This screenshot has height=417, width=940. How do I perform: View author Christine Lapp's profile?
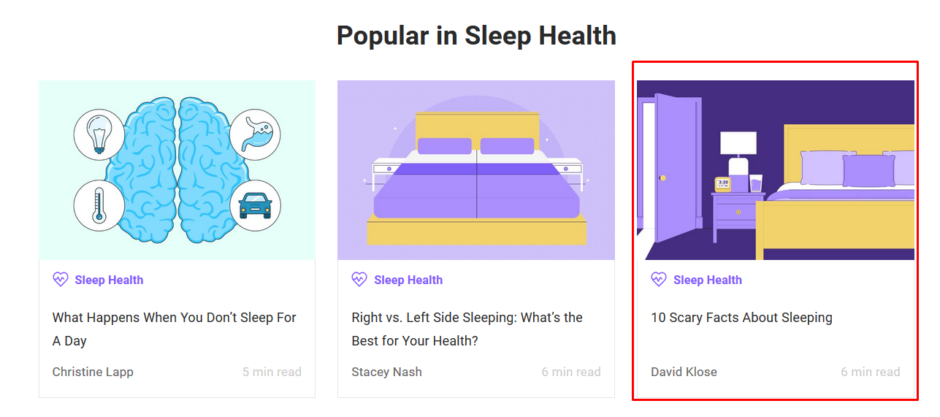click(x=93, y=372)
